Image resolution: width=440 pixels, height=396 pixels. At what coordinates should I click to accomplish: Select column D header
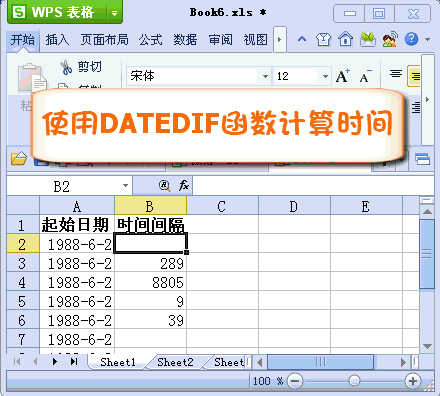pos(294,207)
